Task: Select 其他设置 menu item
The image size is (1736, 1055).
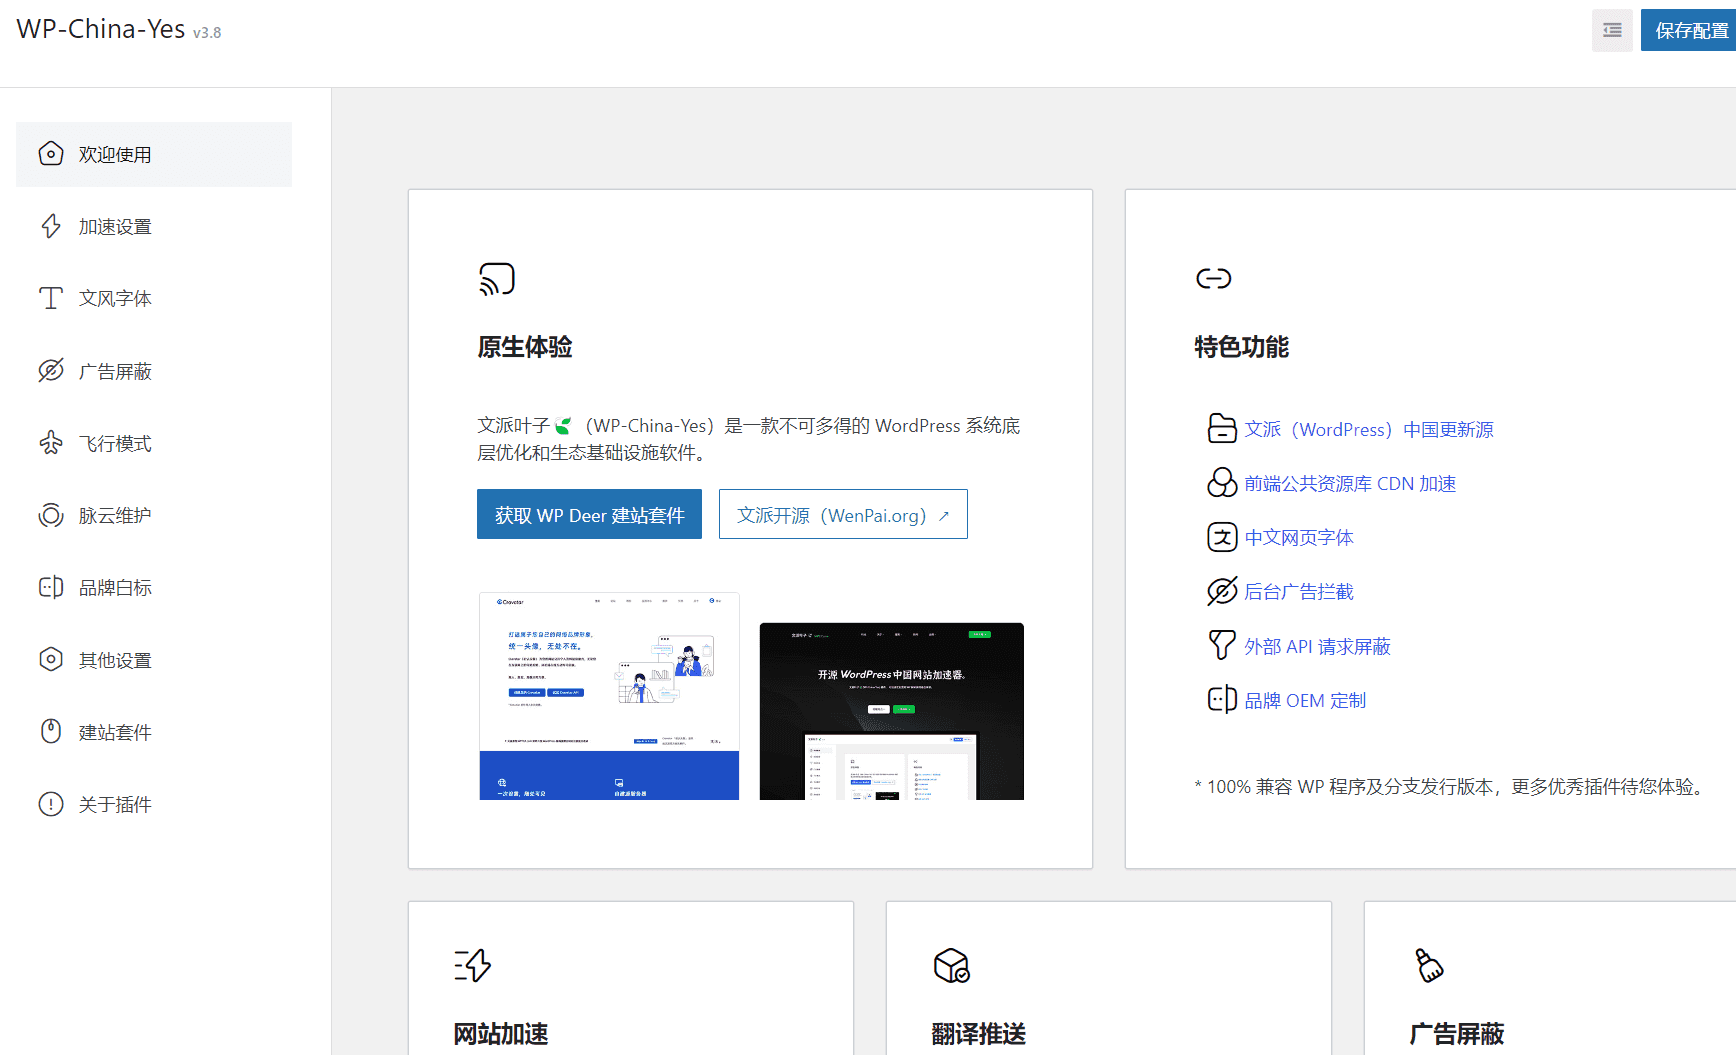Action: point(154,659)
